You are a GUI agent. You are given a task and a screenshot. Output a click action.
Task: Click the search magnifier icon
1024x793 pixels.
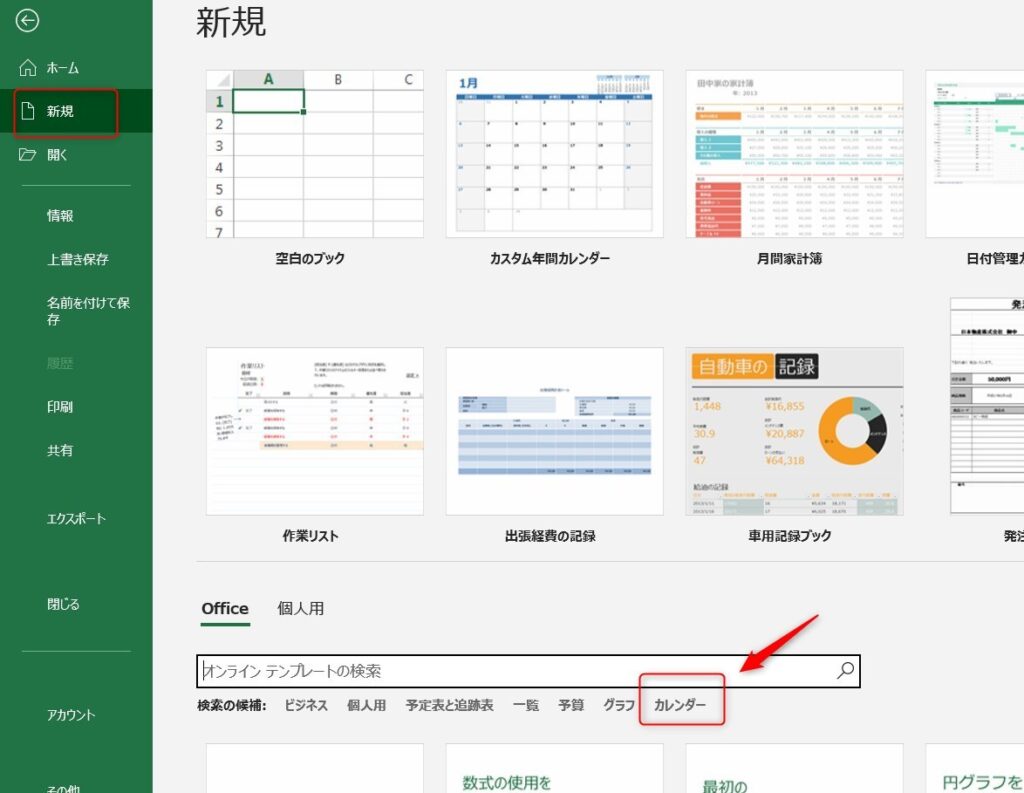845,670
